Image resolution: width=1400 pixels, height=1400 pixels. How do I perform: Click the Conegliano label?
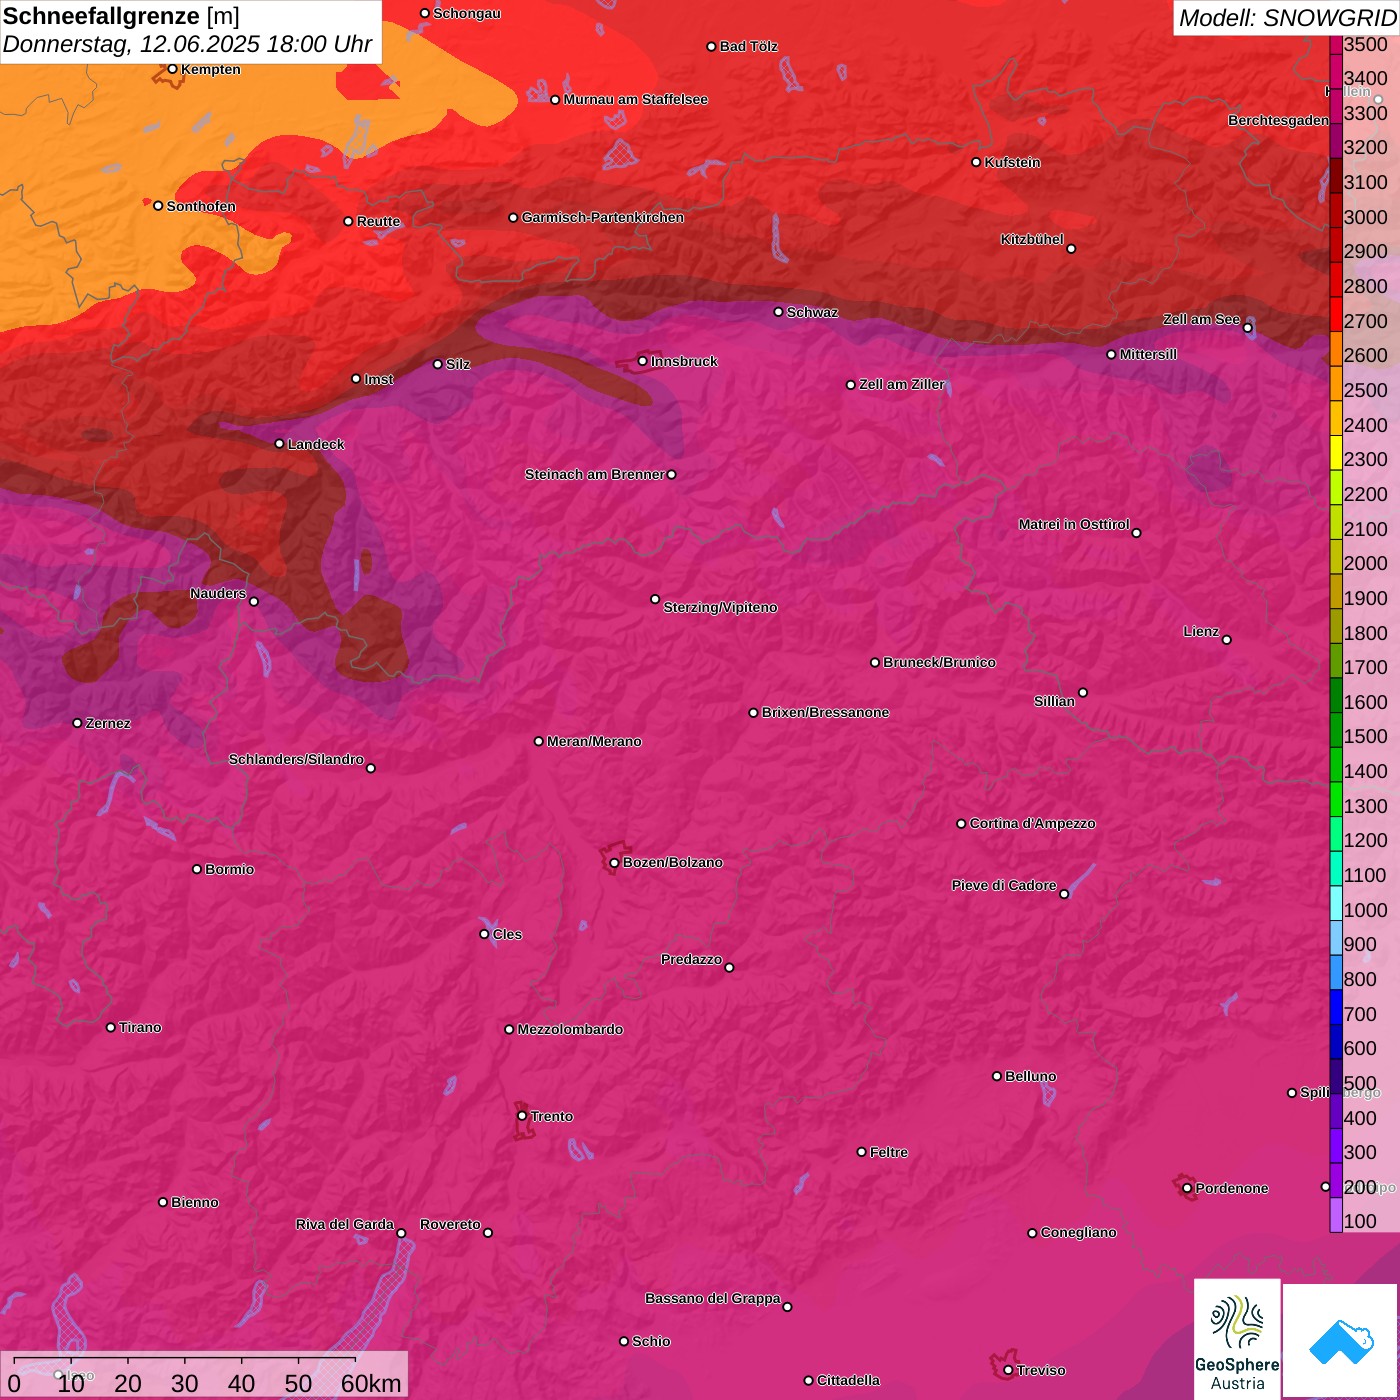click(1078, 1232)
